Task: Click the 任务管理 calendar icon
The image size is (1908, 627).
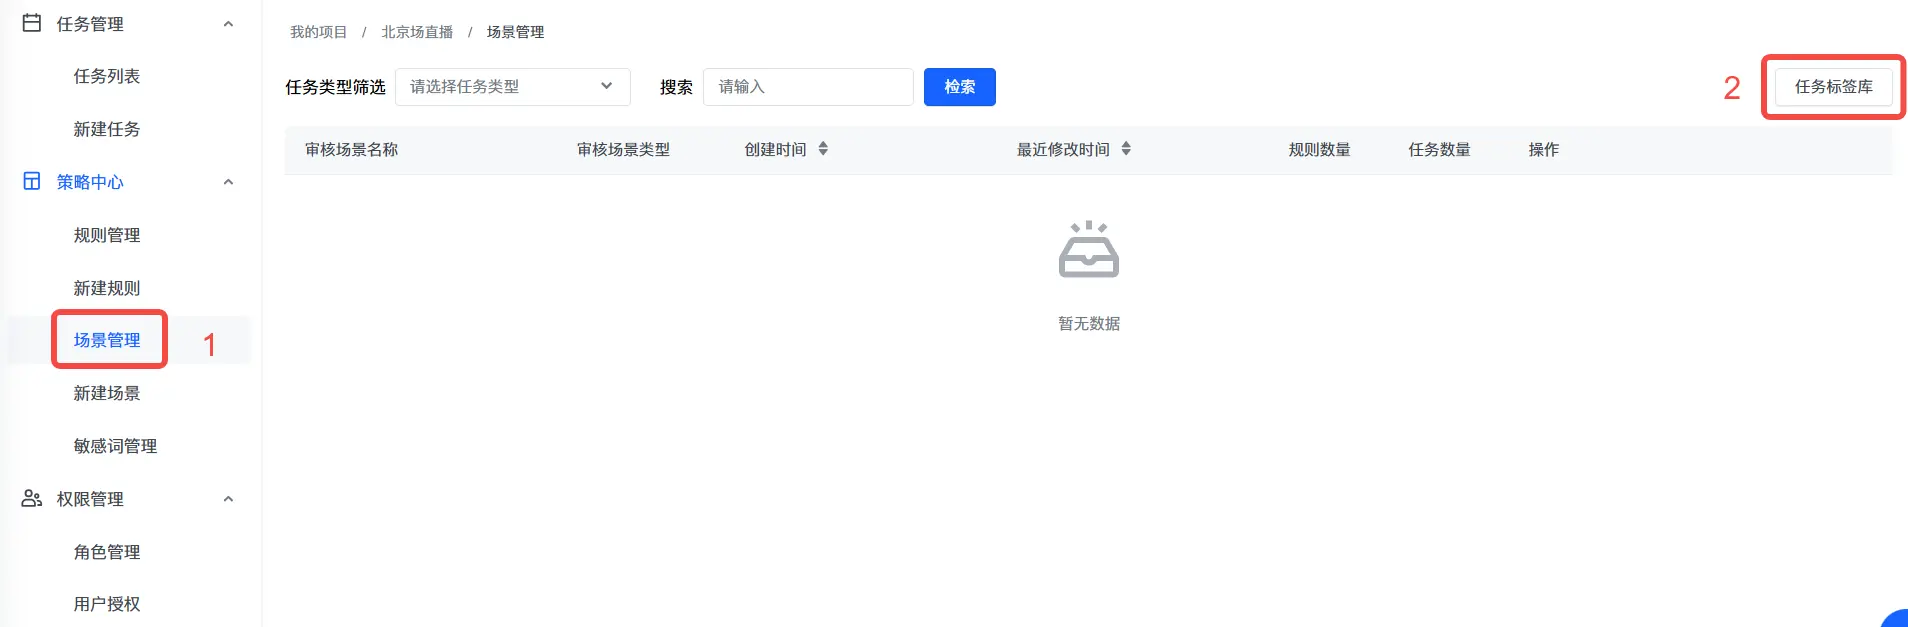Action: click(32, 23)
